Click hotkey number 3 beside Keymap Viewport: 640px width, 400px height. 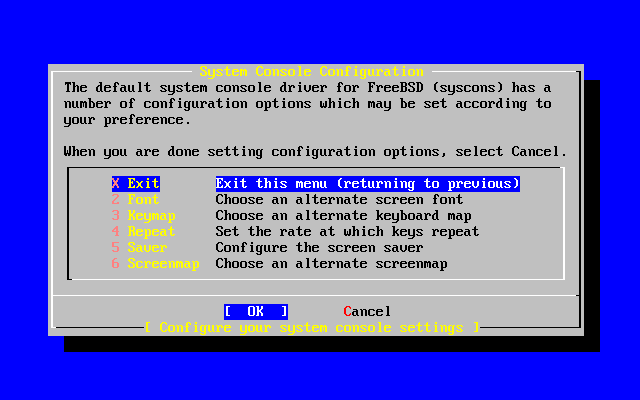click(x=116, y=216)
